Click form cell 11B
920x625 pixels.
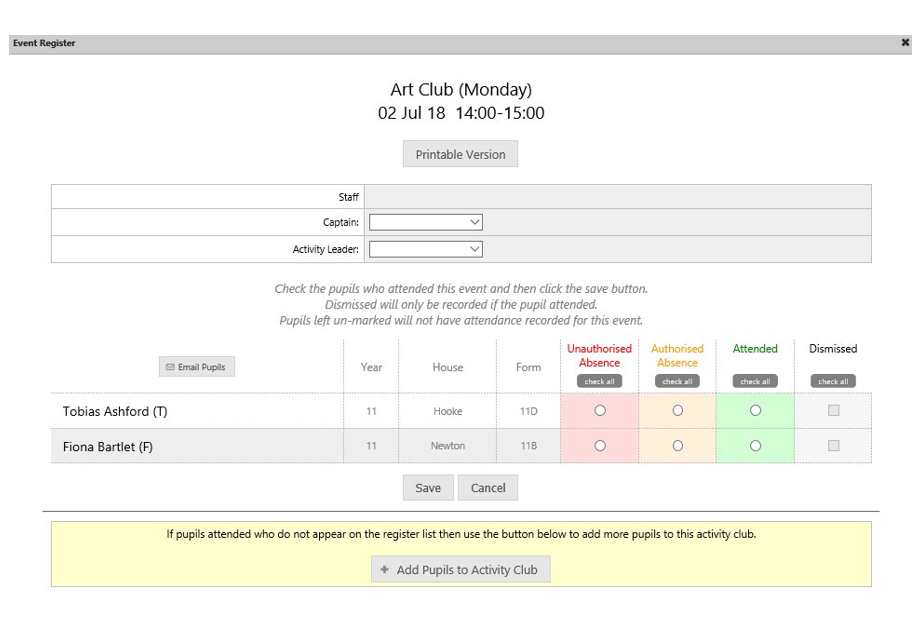tap(529, 446)
